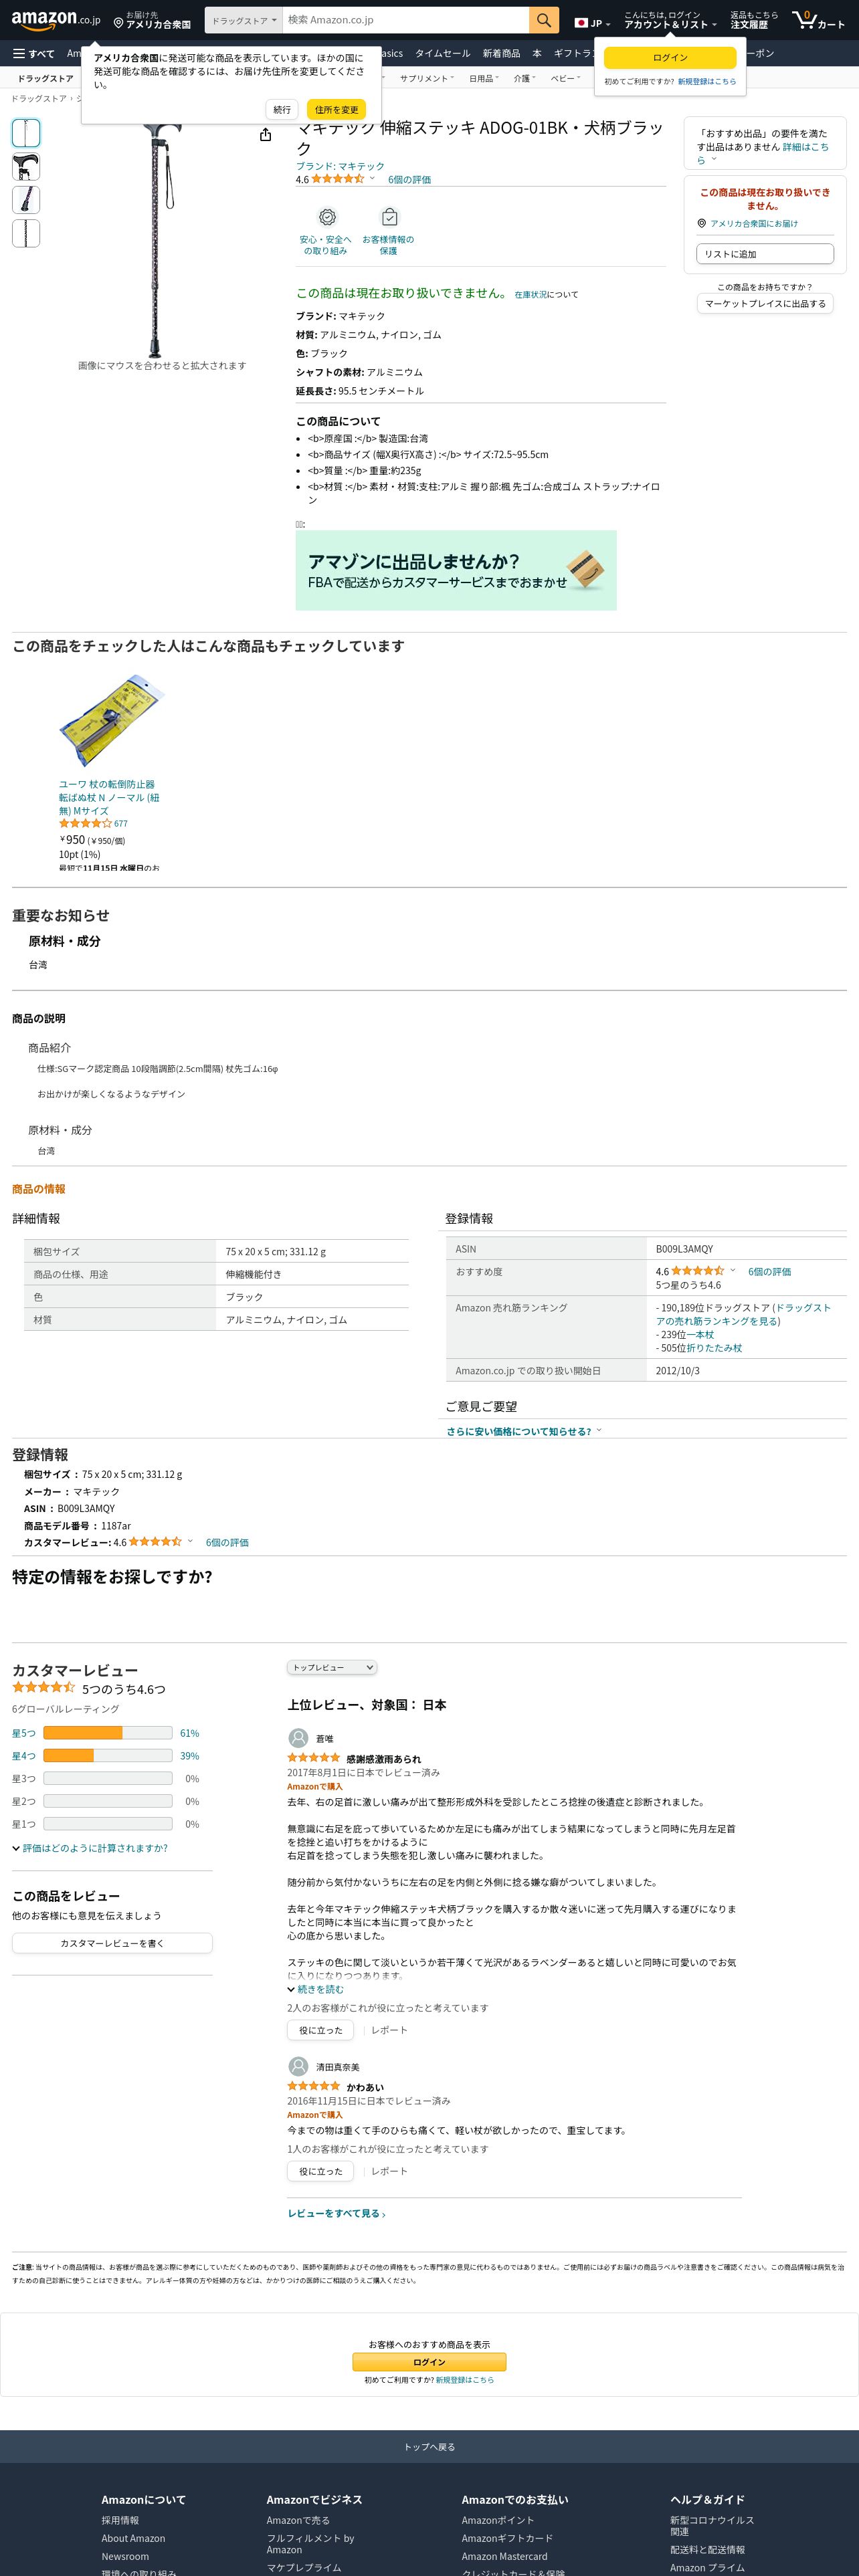The width and height of the screenshot is (859, 2576).
Task: Click the 続行 button
Action: [282, 110]
